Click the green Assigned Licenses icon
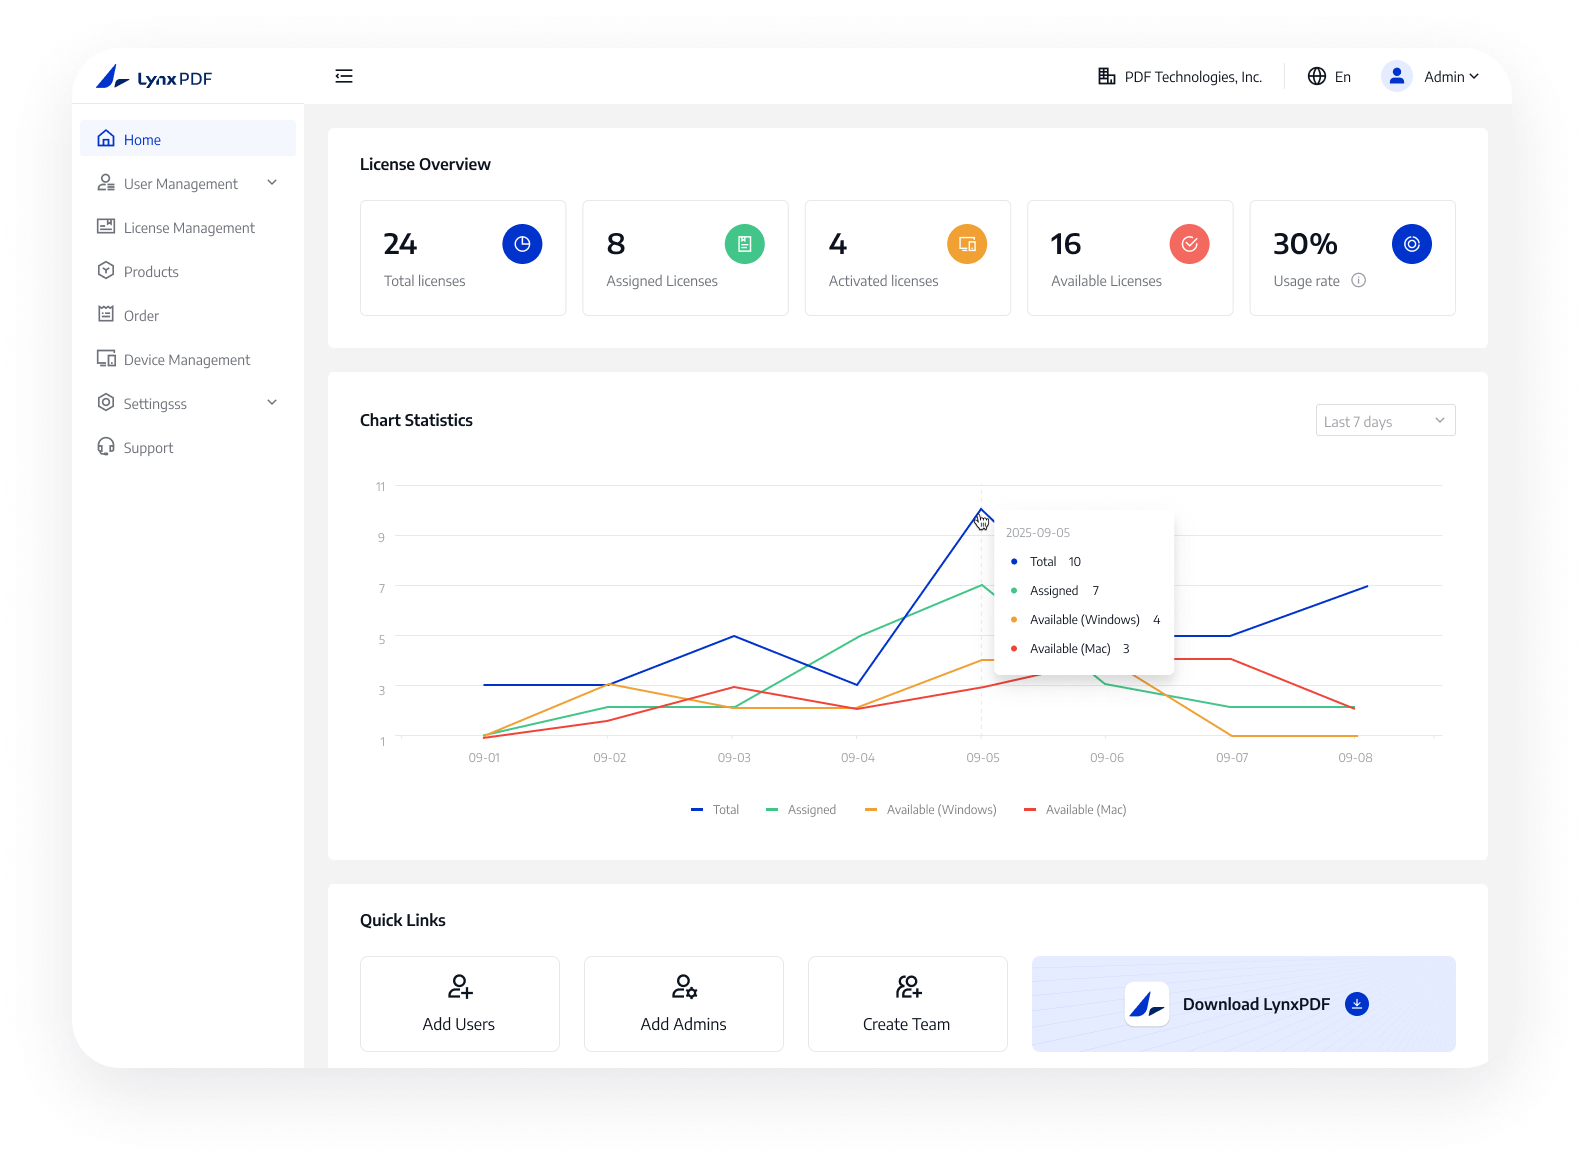The height and width of the screenshot is (1164, 1584). [x=744, y=244]
